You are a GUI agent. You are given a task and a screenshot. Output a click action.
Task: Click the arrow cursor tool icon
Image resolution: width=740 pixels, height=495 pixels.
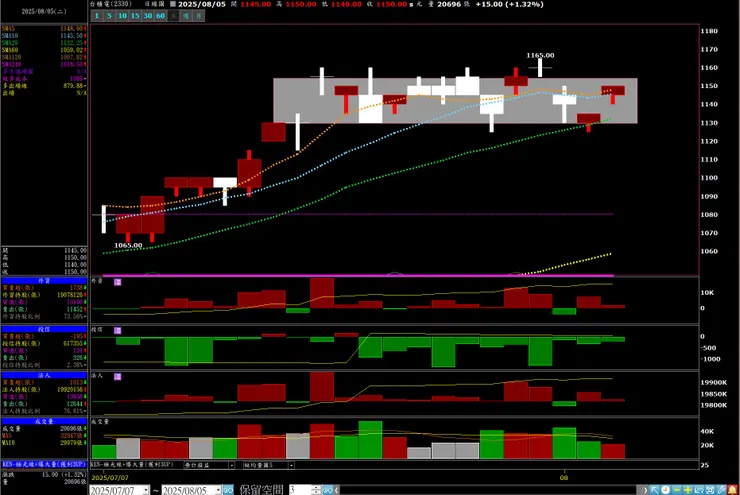pos(655,490)
